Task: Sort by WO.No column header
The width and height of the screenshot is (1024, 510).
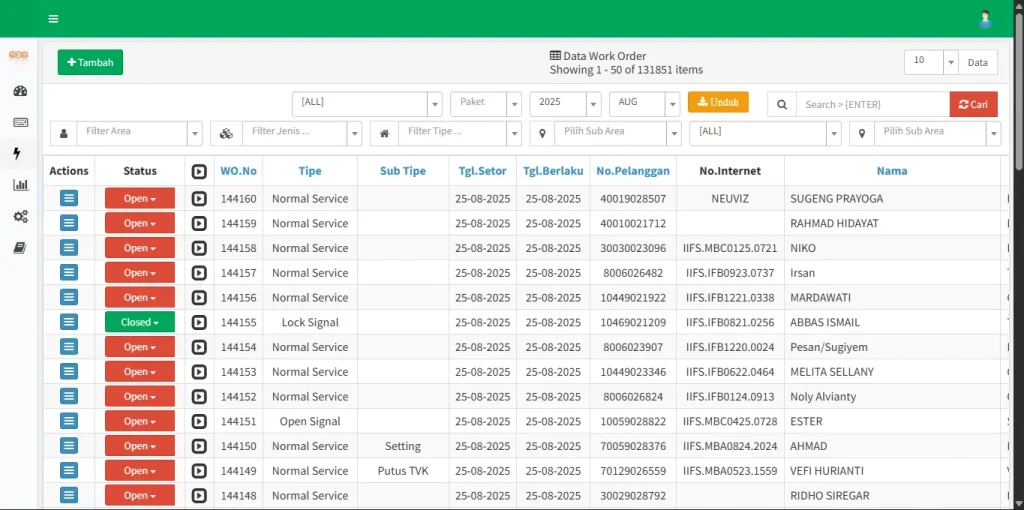Action: point(238,171)
